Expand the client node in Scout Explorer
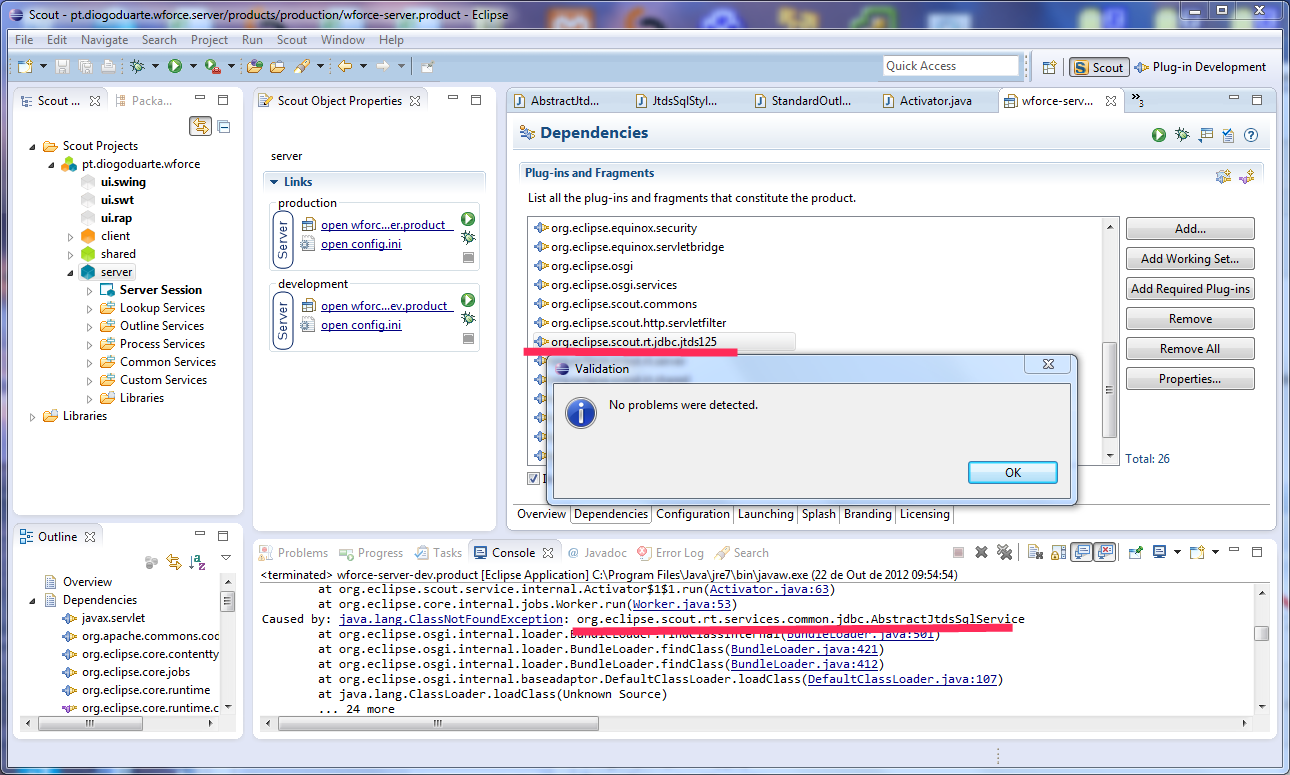 click(71, 236)
